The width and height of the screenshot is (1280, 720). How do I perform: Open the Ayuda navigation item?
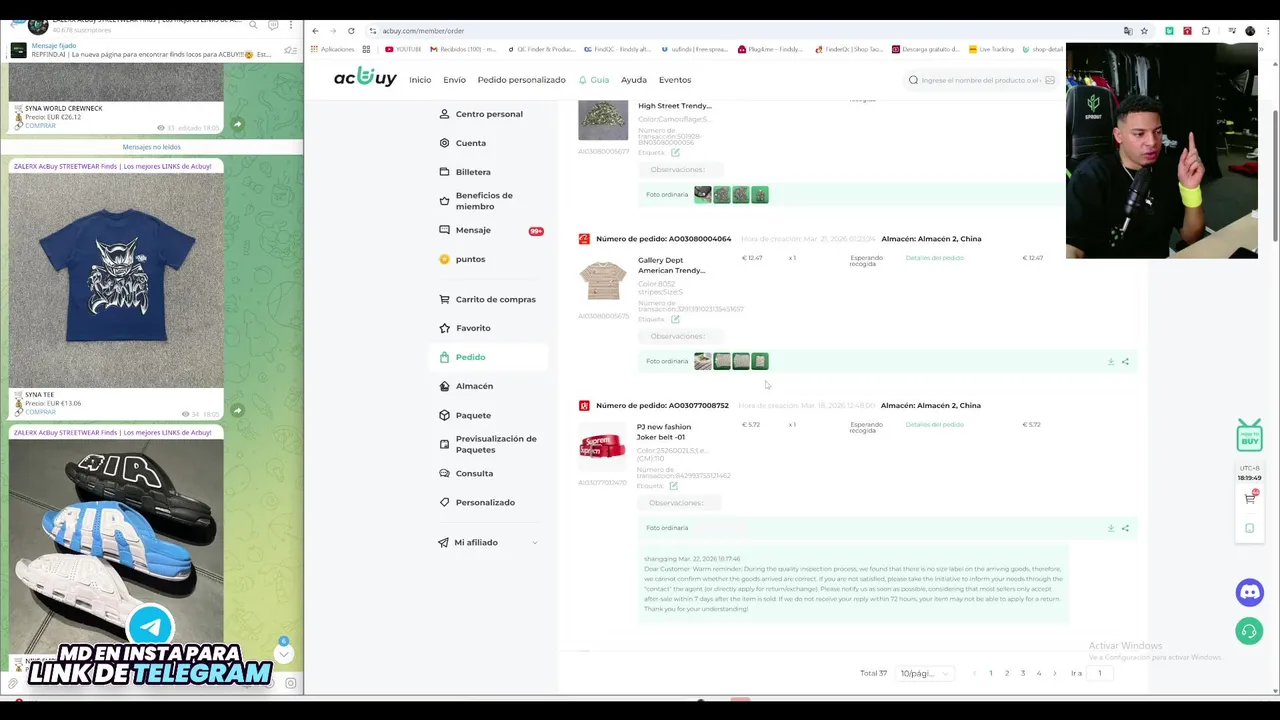point(633,80)
